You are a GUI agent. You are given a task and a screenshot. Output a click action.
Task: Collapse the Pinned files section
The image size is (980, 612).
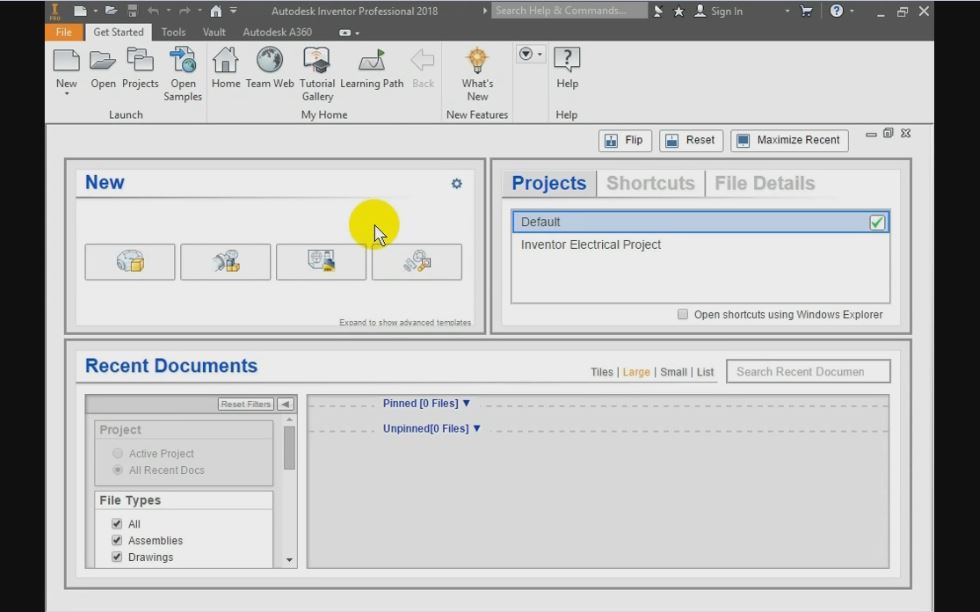pyautogui.click(x=466, y=403)
